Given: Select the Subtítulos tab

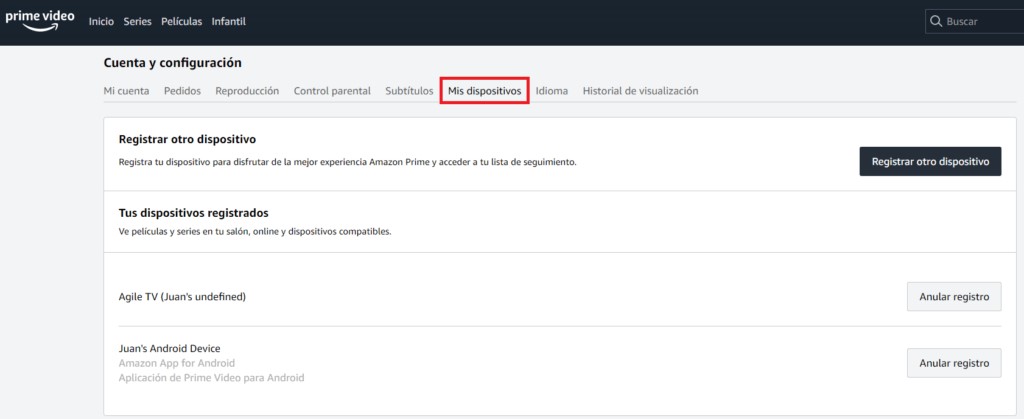Looking at the screenshot, I should pyautogui.click(x=409, y=91).
